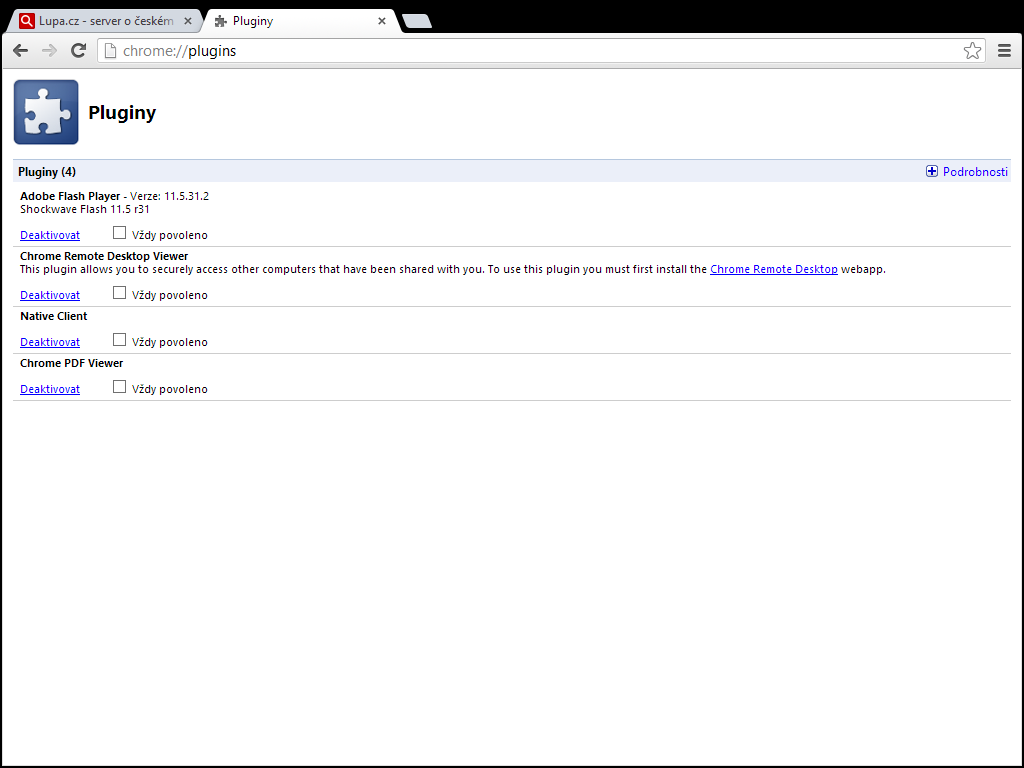Viewport: 1024px width, 768px height.
Task: Click the Chrome PDF Viewer heading
Action: [x=71, y=363]
